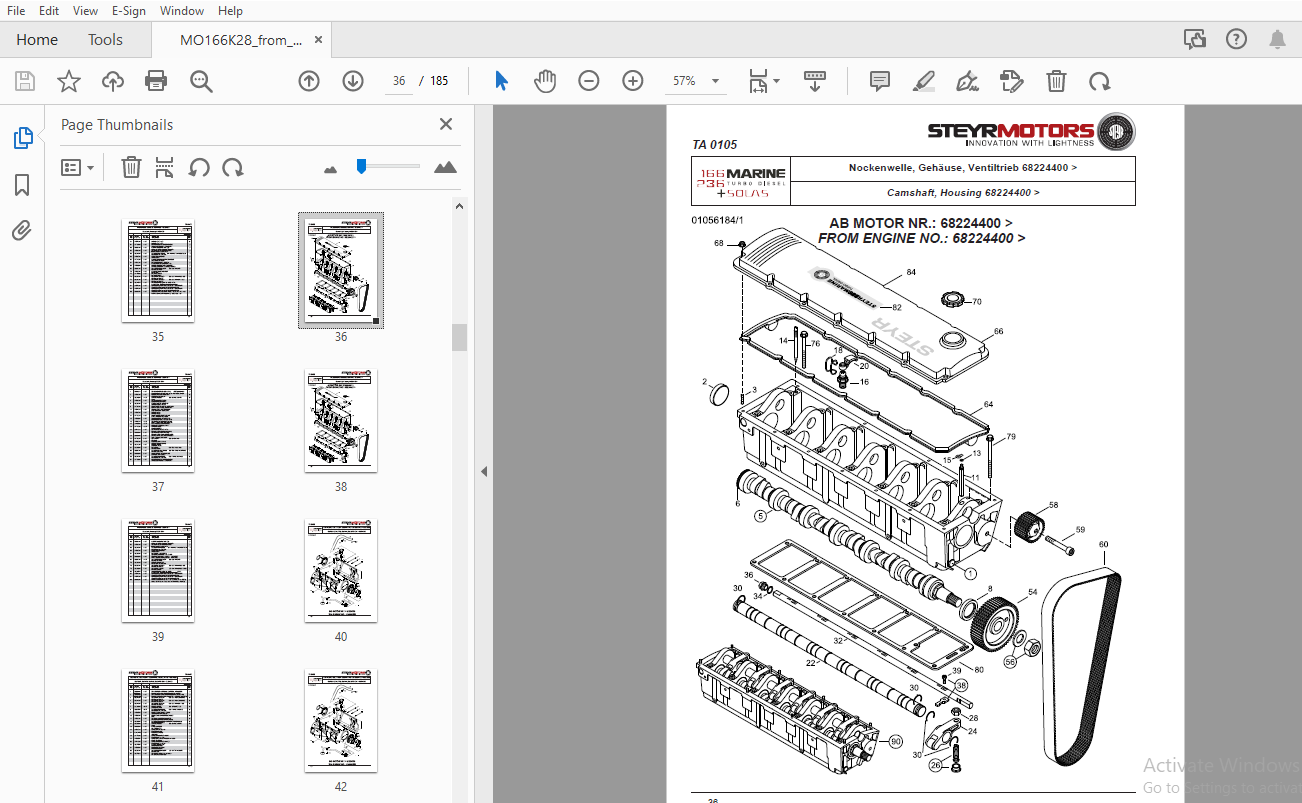Select page 41 thumbnail

pyautogui.click(x=158, y=720)
